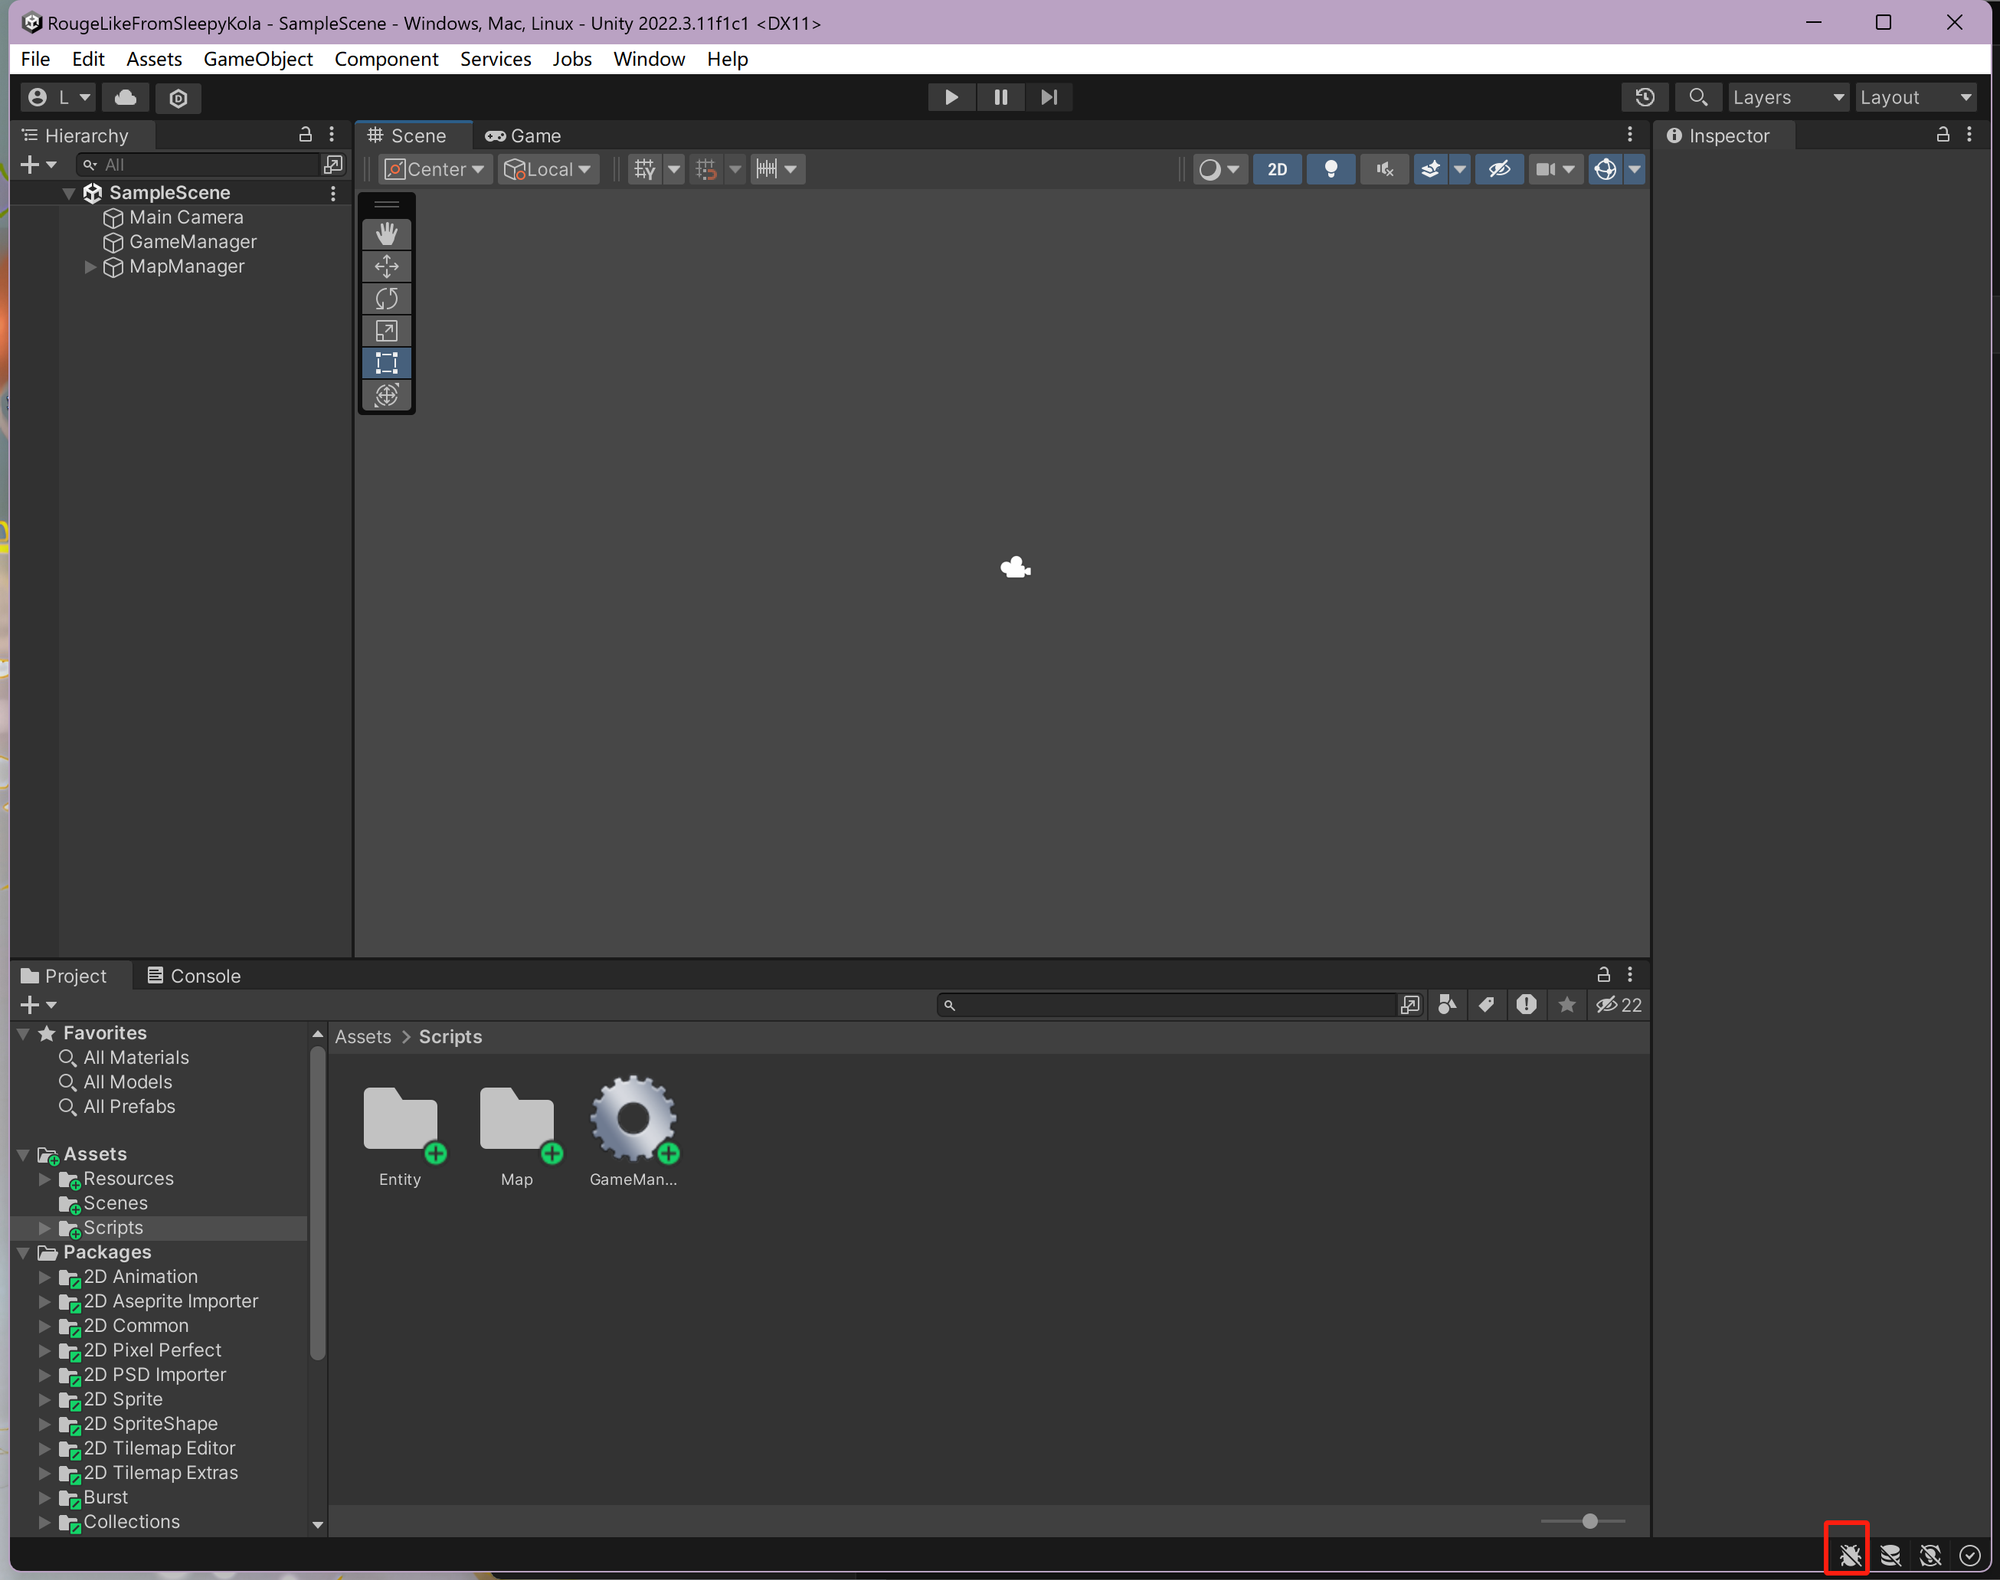Image resolution: width=2000 pixels, height=1580 pixels.
Task: Select the Rotate tool
Action: pyautogui.click(x=386, y=298)
